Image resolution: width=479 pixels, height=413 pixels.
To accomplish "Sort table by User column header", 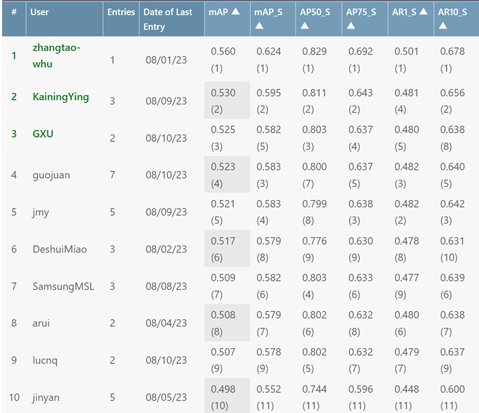I will click(x=39, y=12).
